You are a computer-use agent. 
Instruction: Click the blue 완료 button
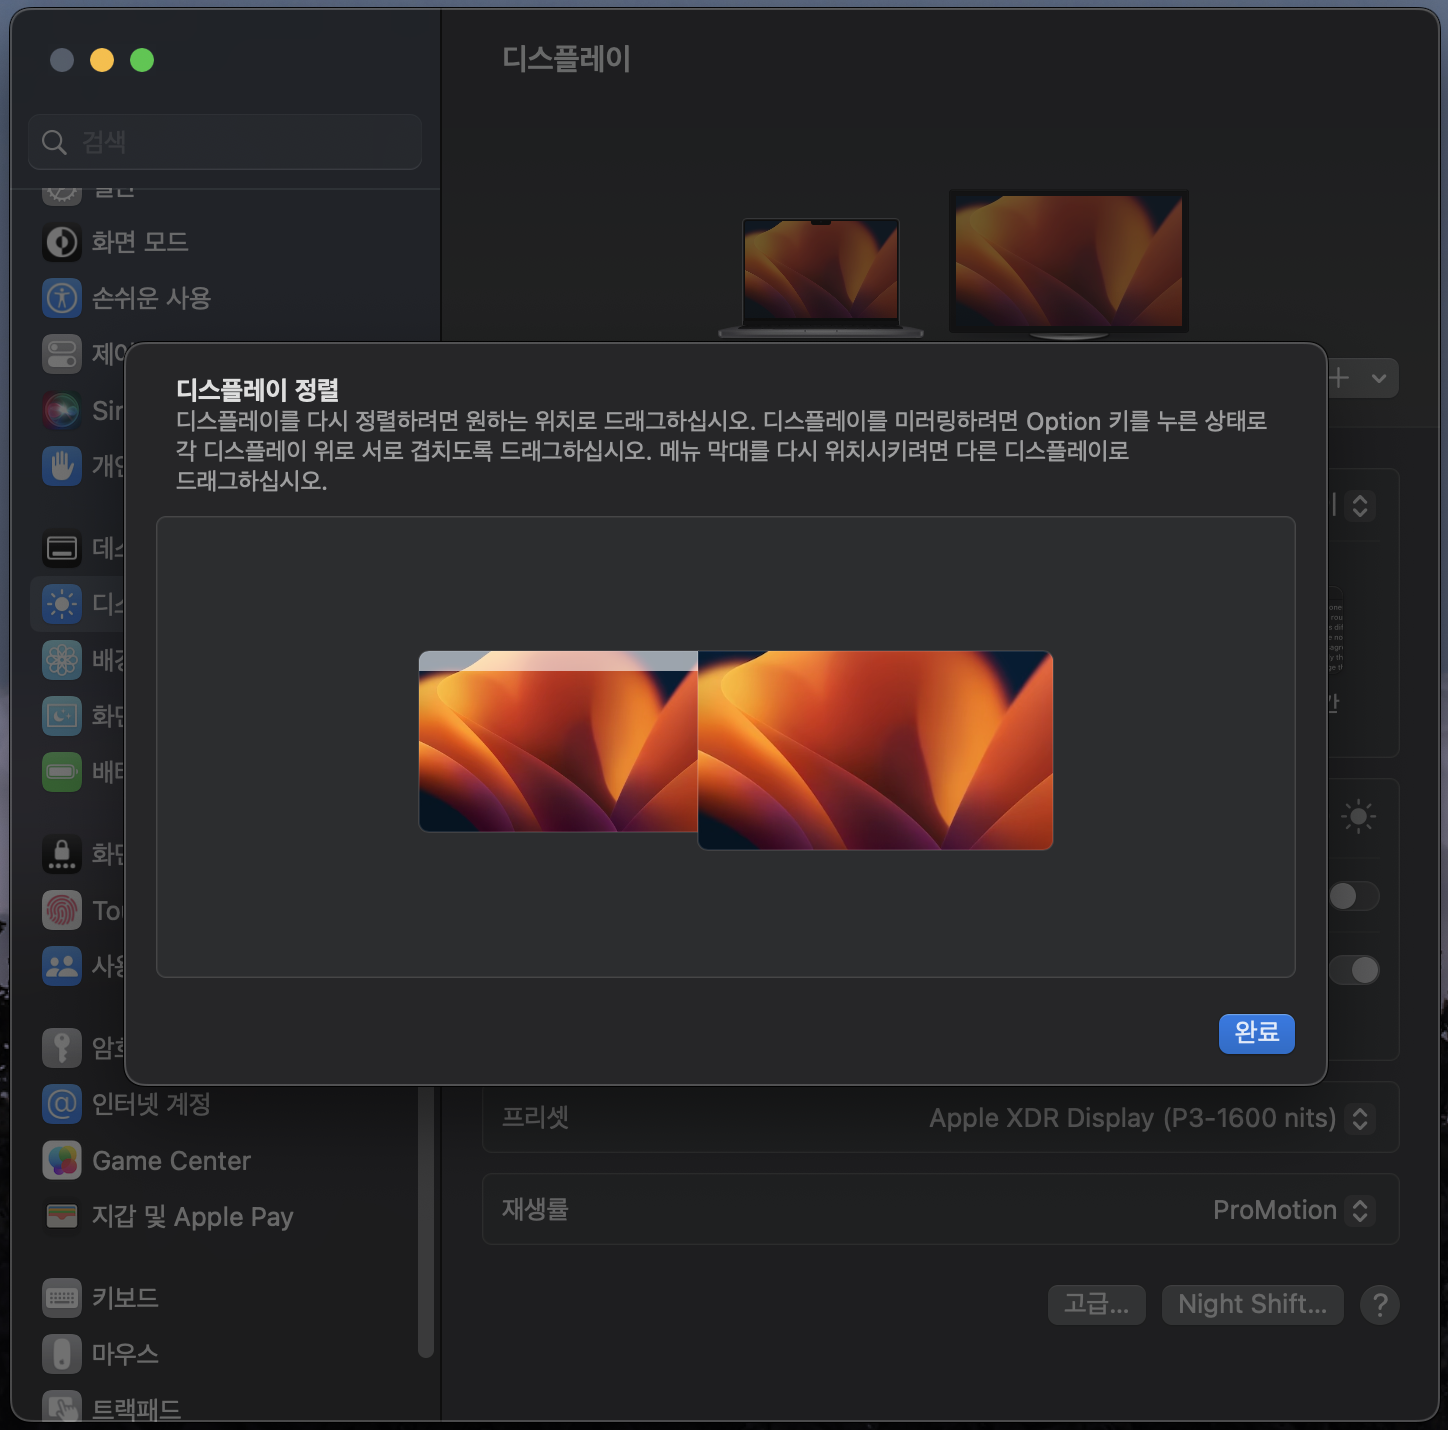[x=1257, y=1033]
